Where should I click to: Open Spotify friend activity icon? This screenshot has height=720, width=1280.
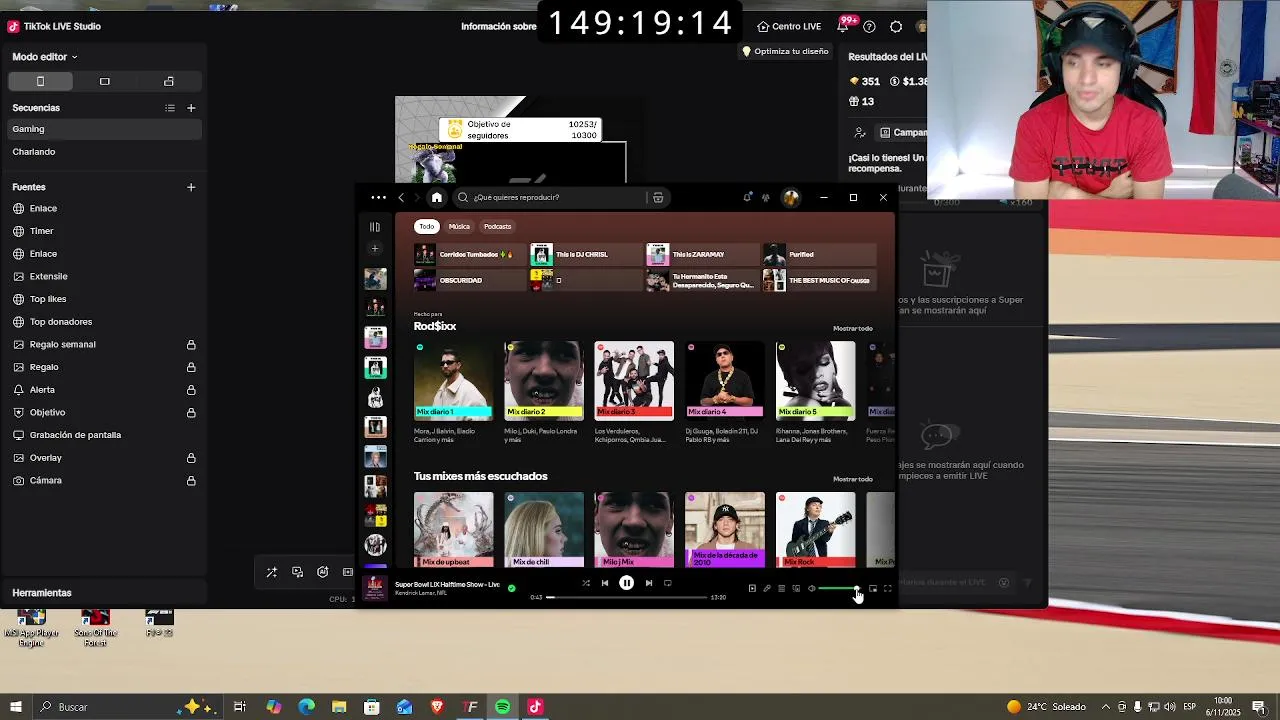(766, 197)
